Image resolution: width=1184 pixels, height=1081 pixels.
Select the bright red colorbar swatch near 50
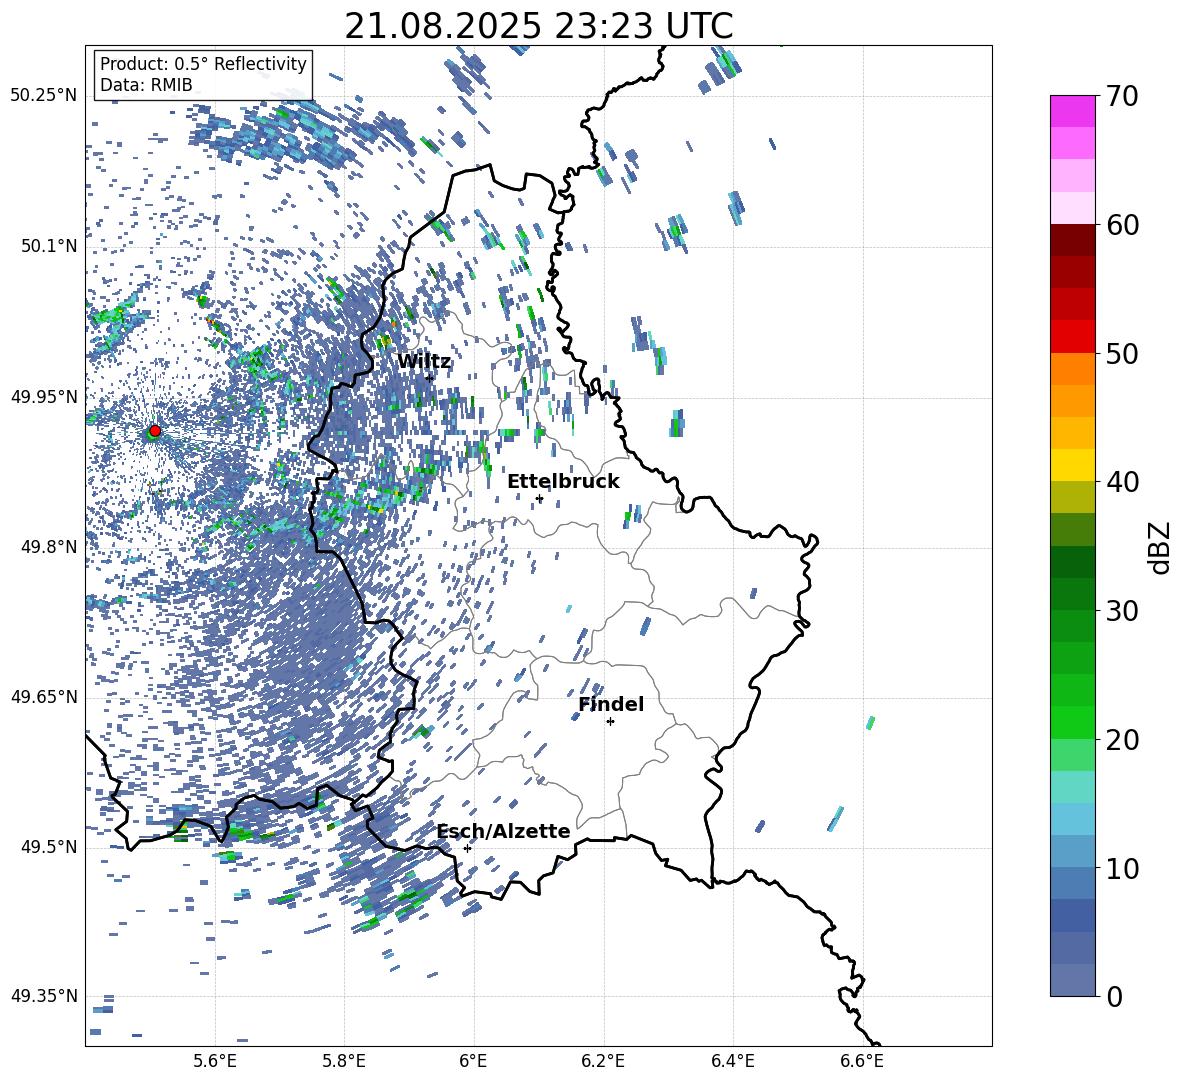(x=1073, y=337)
